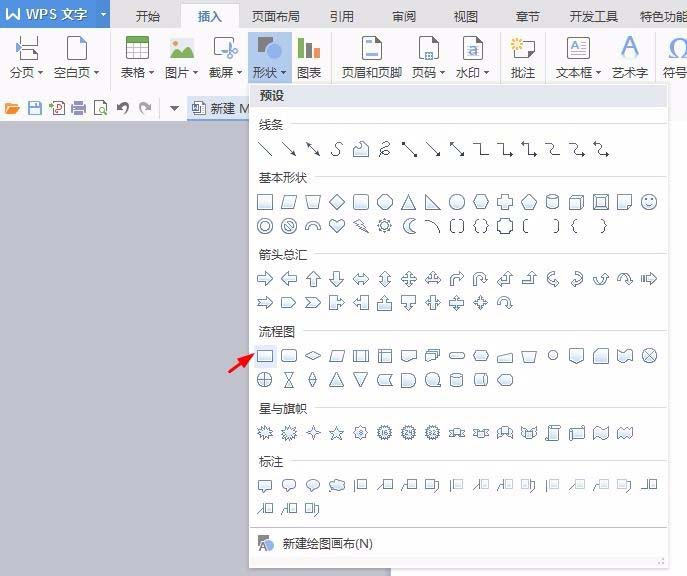Select the straight line shape
This screenshot has height=576, width=687.
click(265, 149)
